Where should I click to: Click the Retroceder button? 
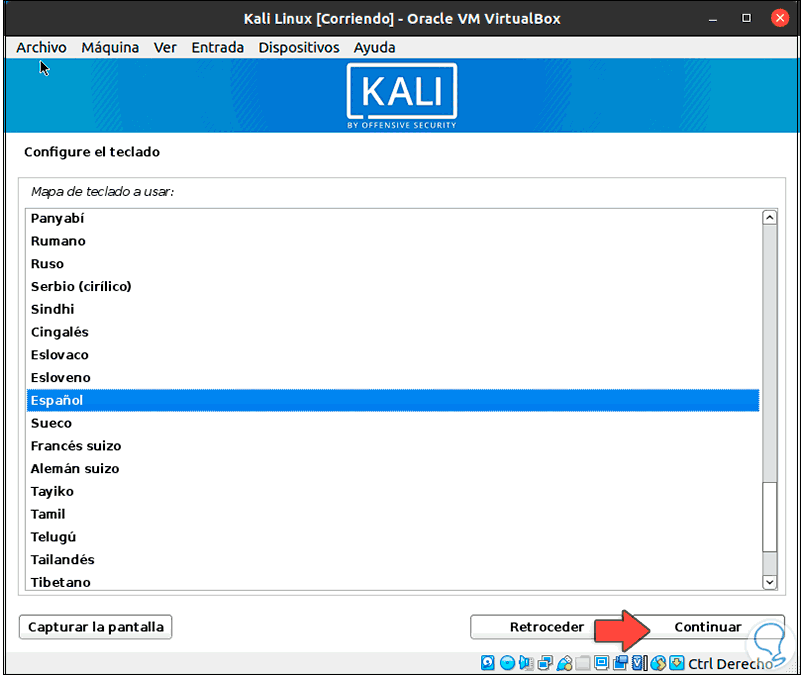point(547,627)
